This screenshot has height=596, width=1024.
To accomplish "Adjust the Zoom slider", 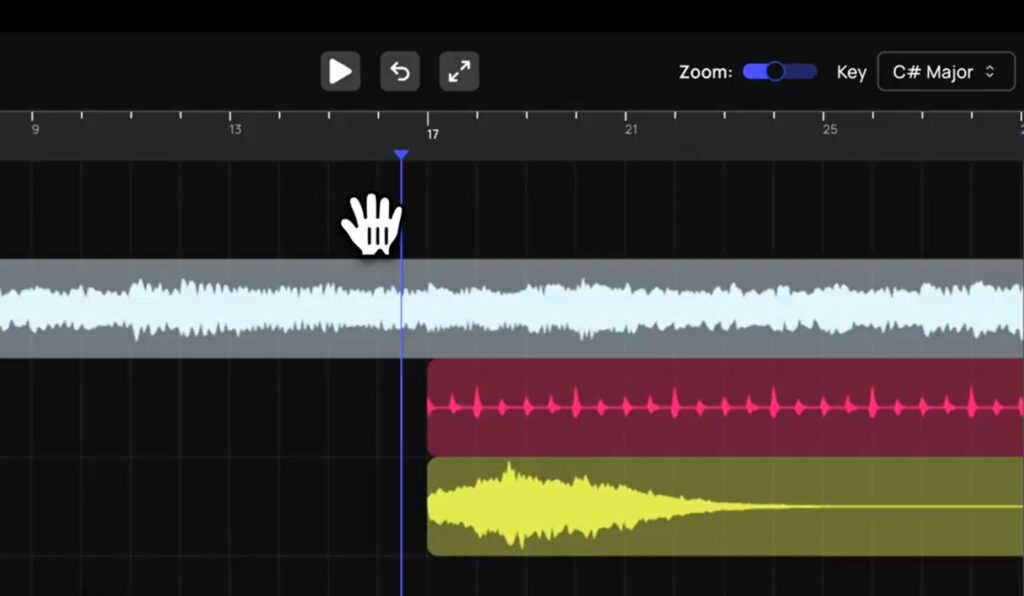I will [x=780, y=71].
